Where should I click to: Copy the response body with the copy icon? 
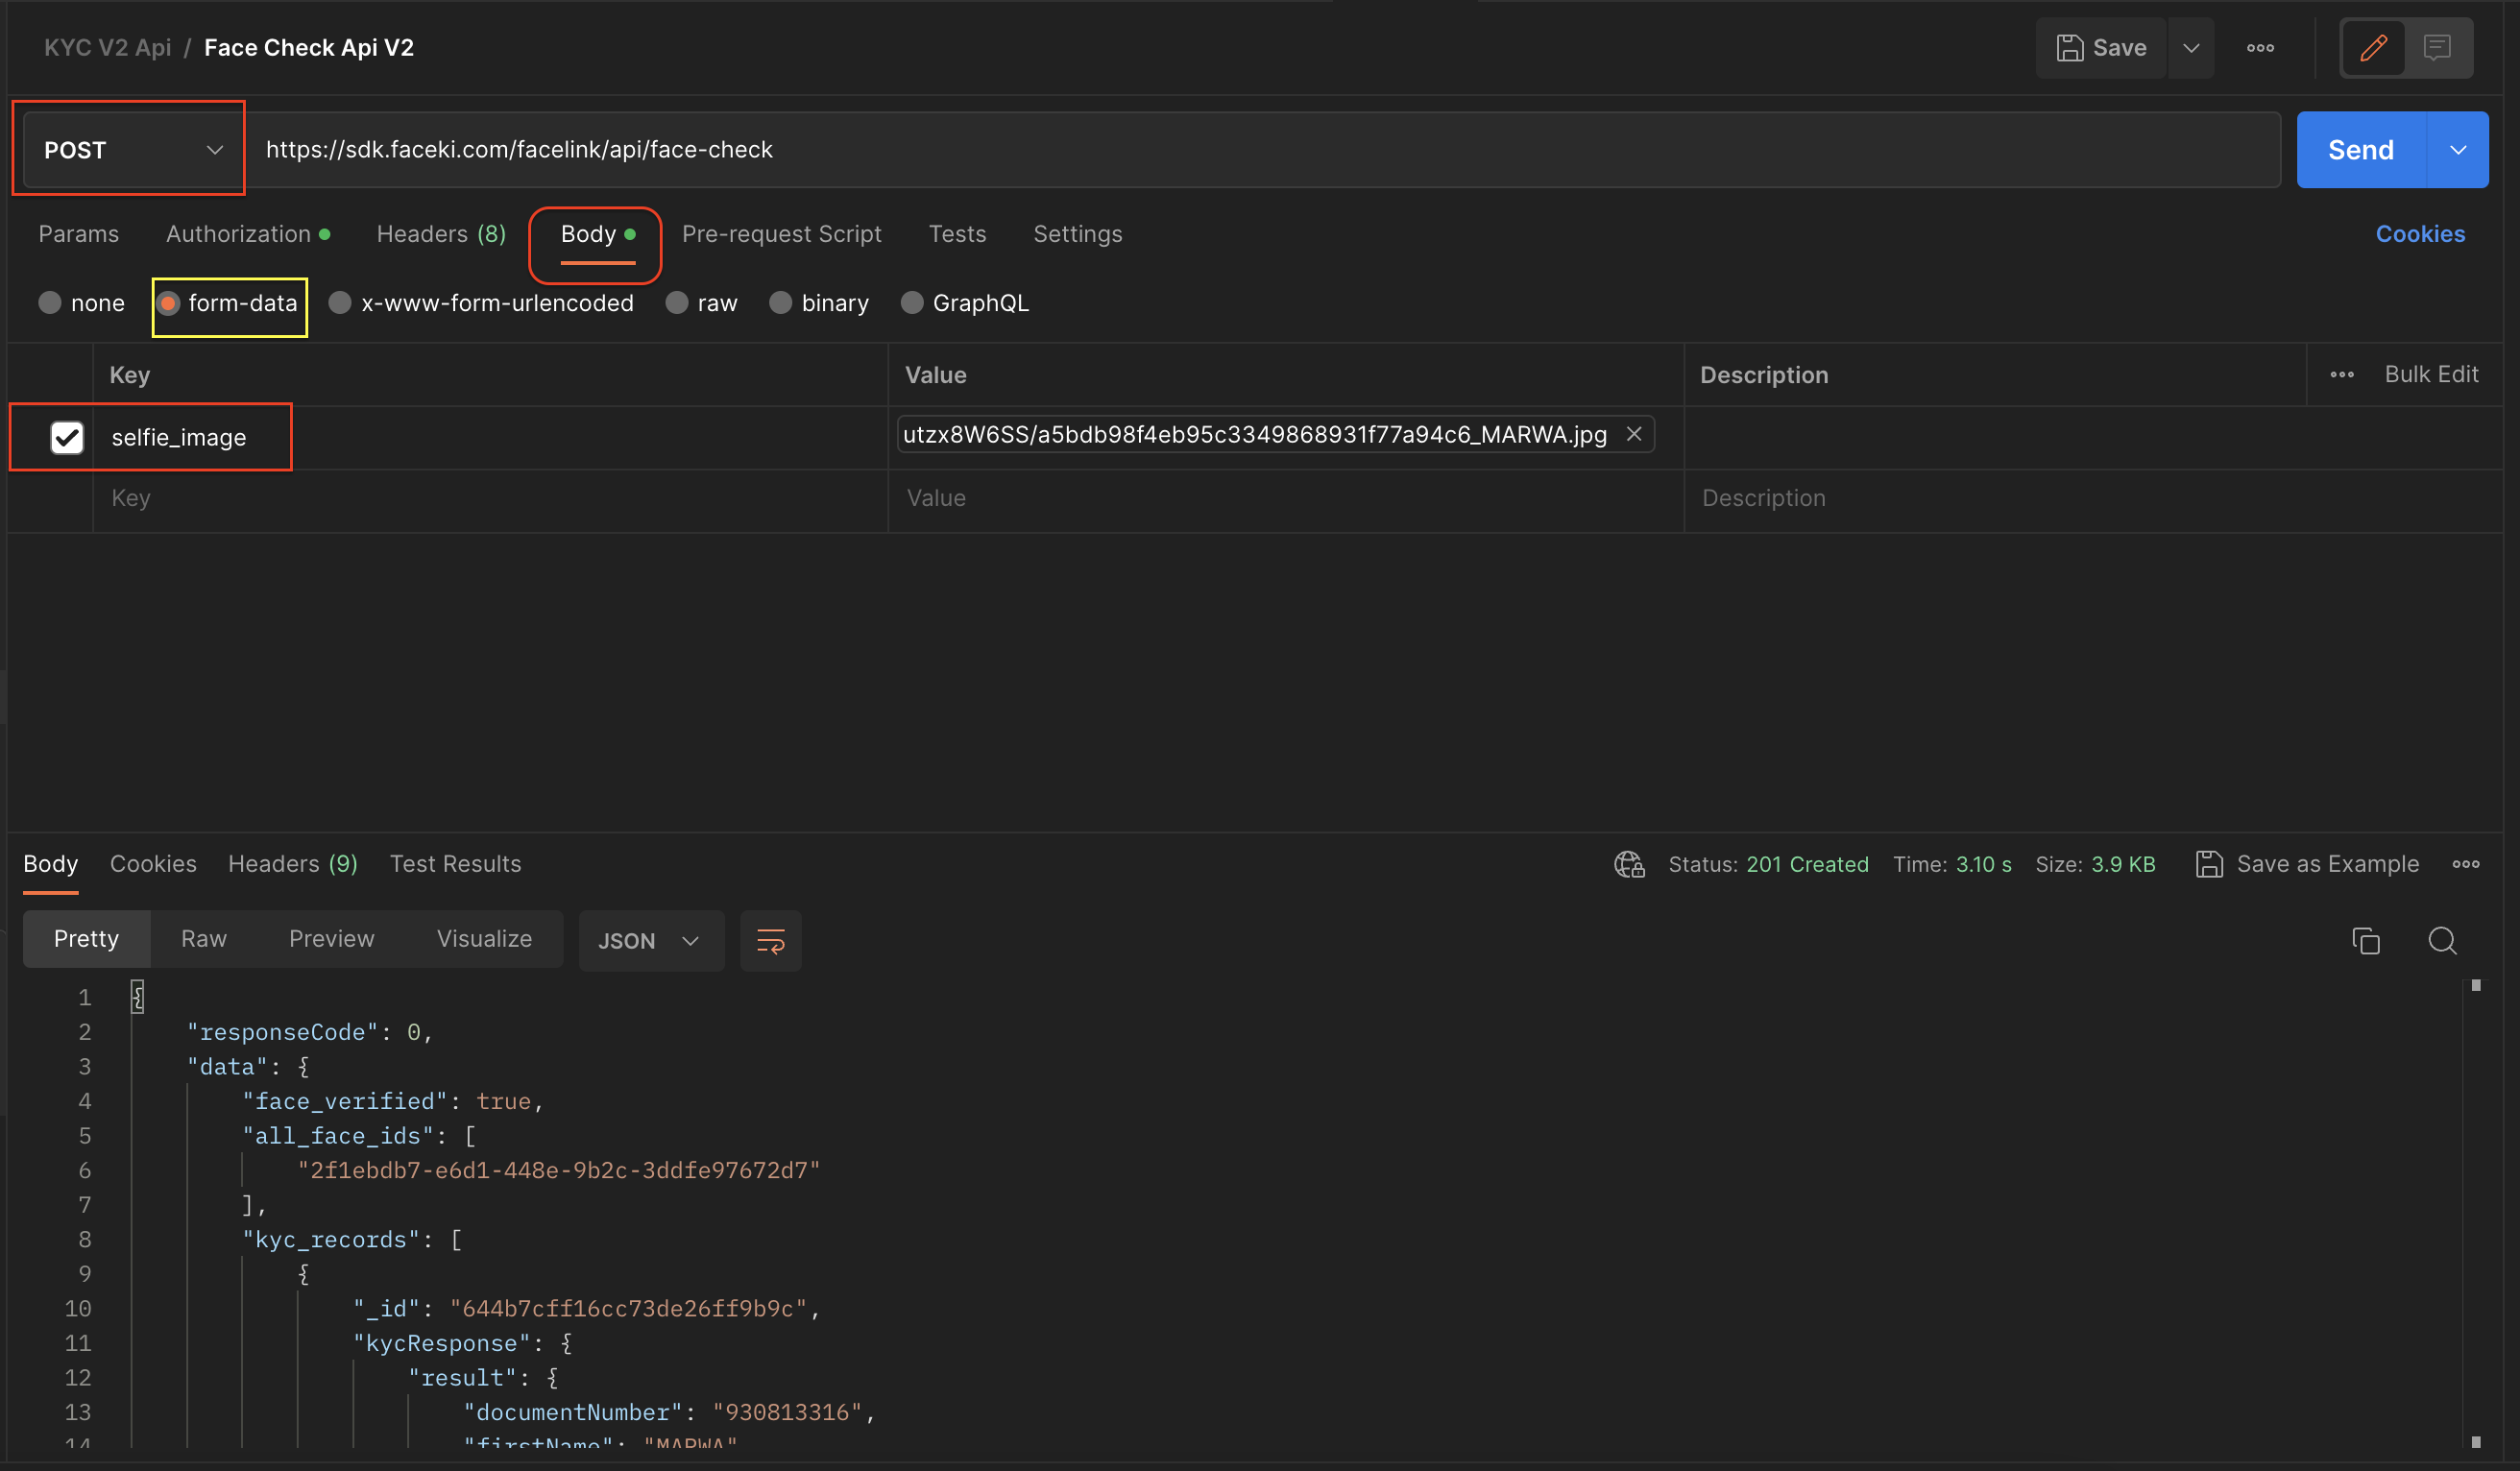tap(2365, 941)
